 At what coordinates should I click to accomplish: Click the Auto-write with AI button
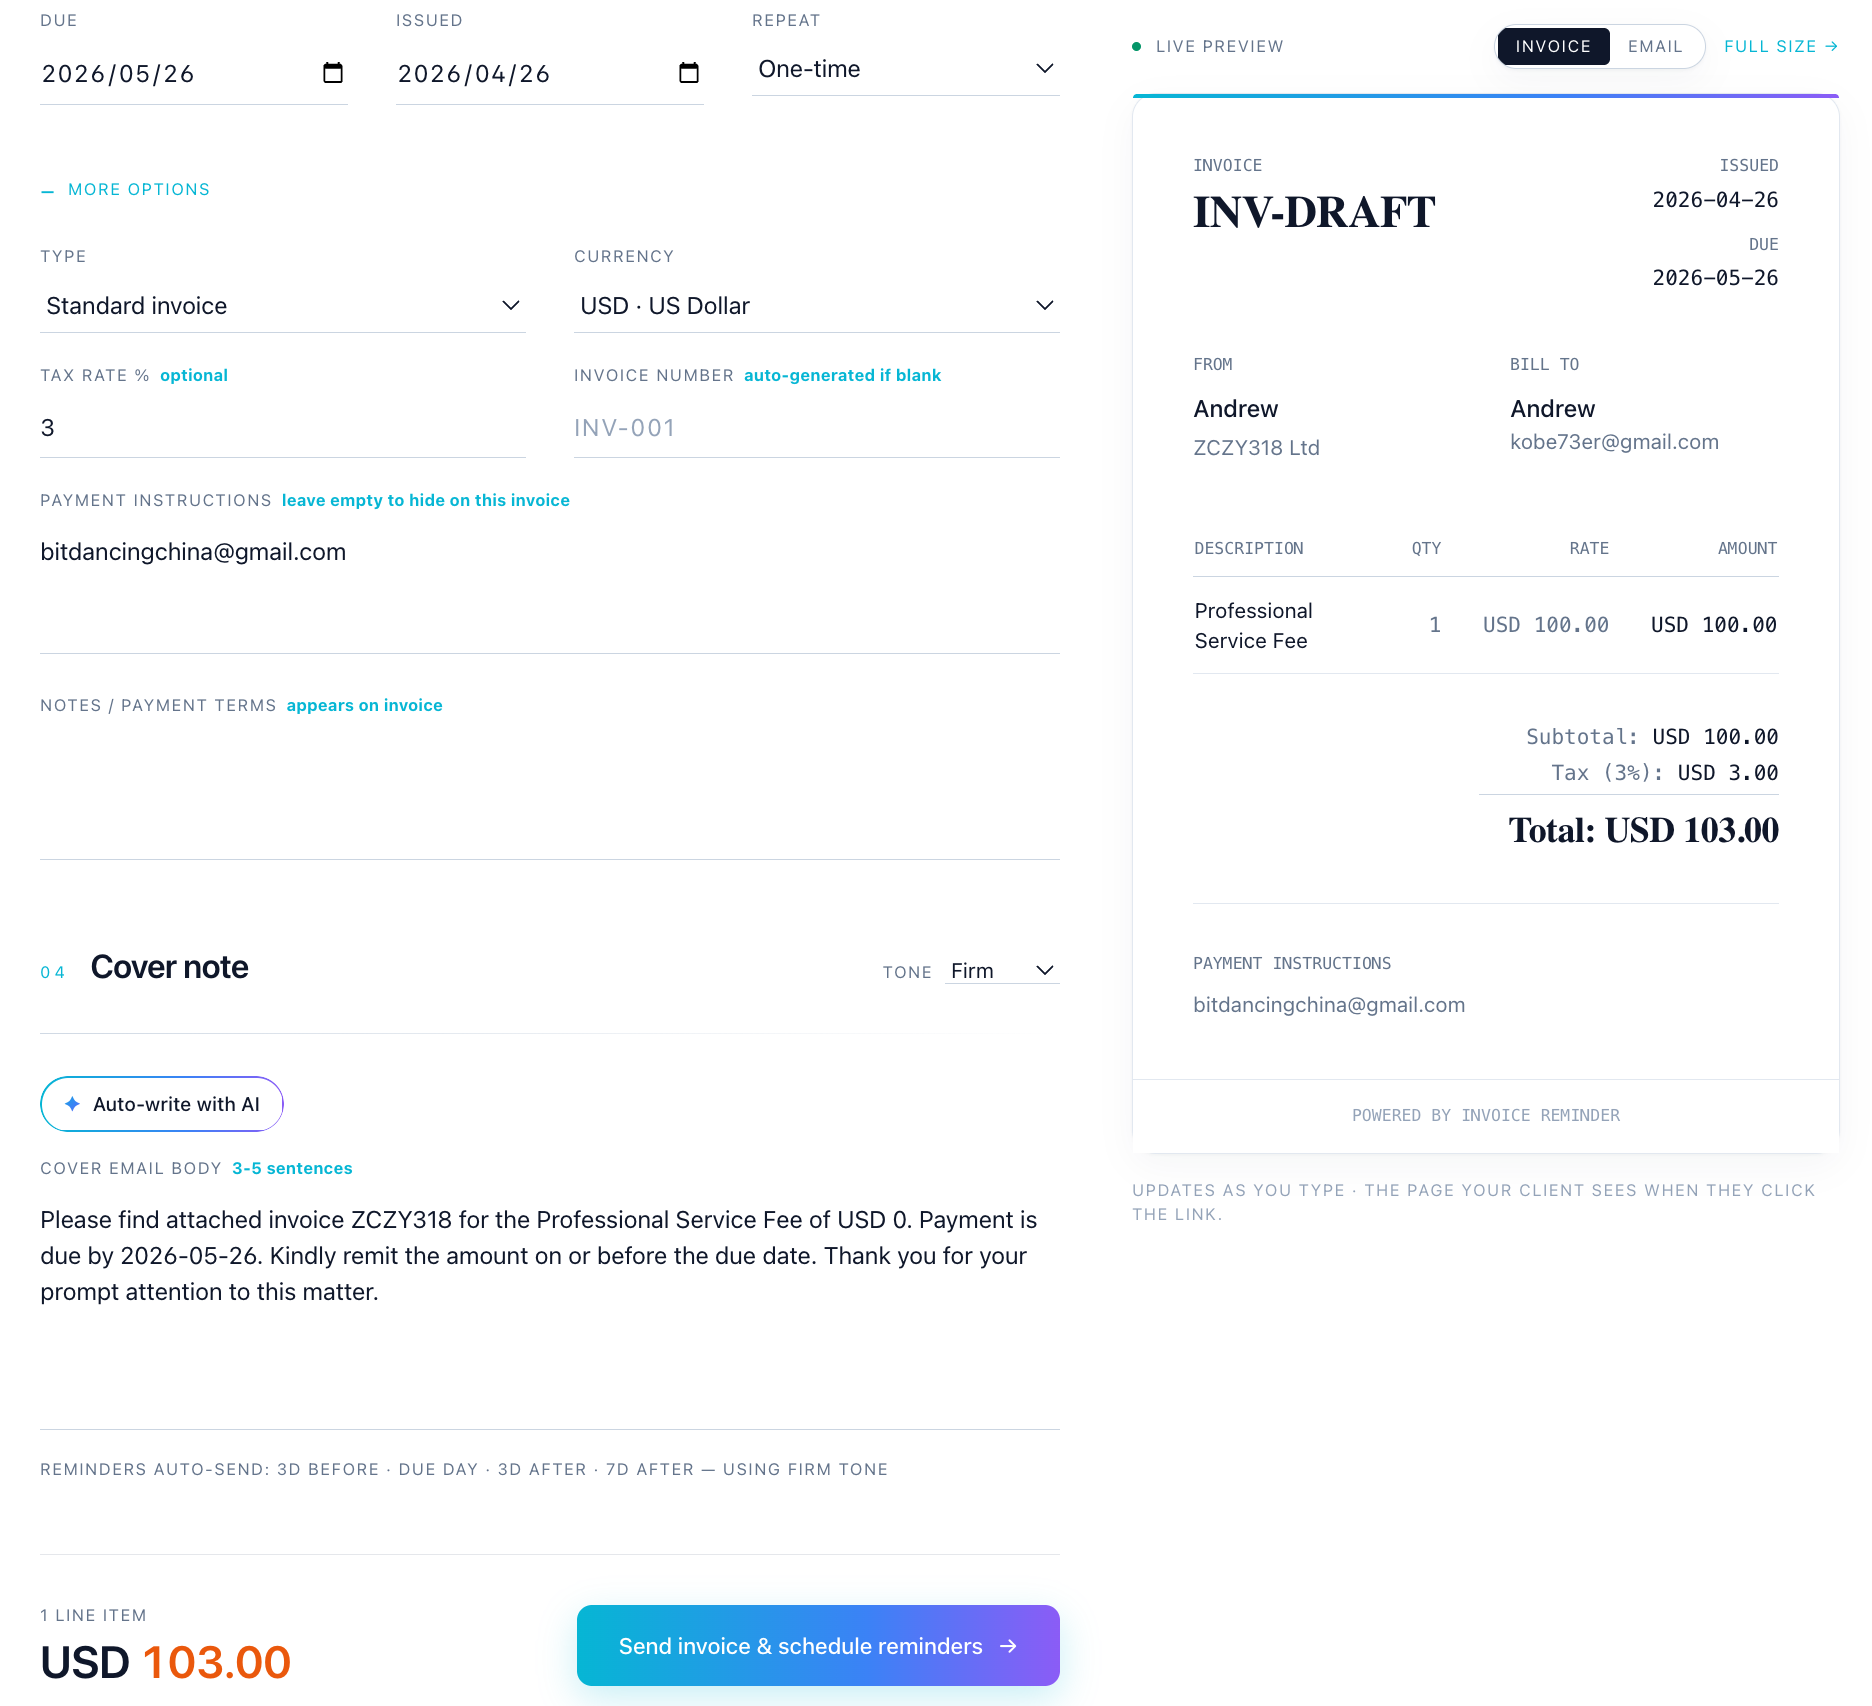pos(161,1103)
